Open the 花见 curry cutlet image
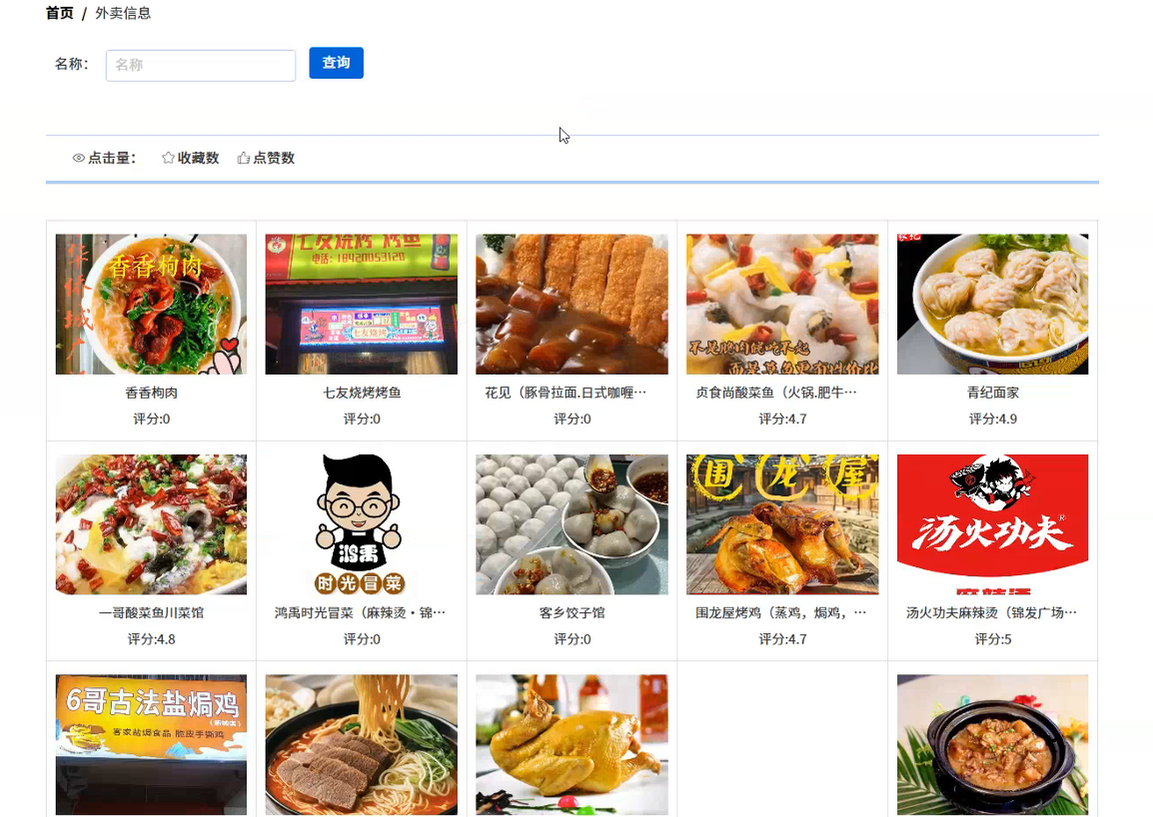Viewport: 1153px width, 817px height. point(572,304)
